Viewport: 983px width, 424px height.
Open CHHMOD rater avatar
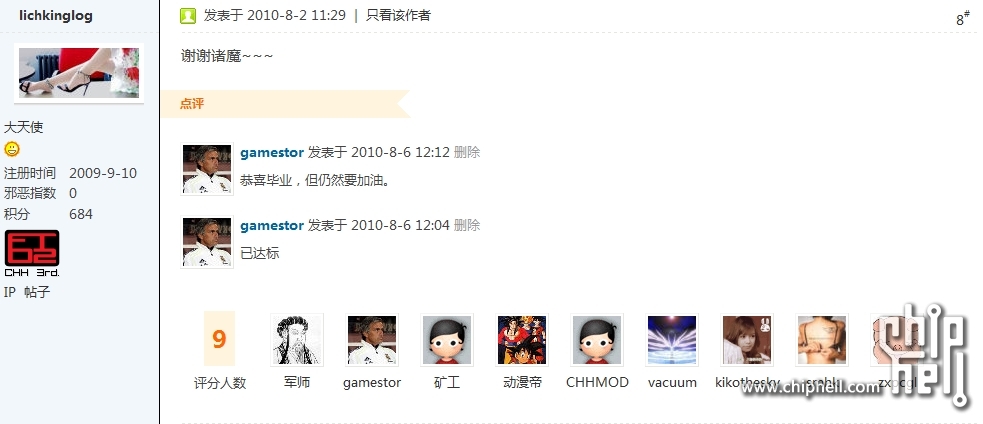(597, 340)
